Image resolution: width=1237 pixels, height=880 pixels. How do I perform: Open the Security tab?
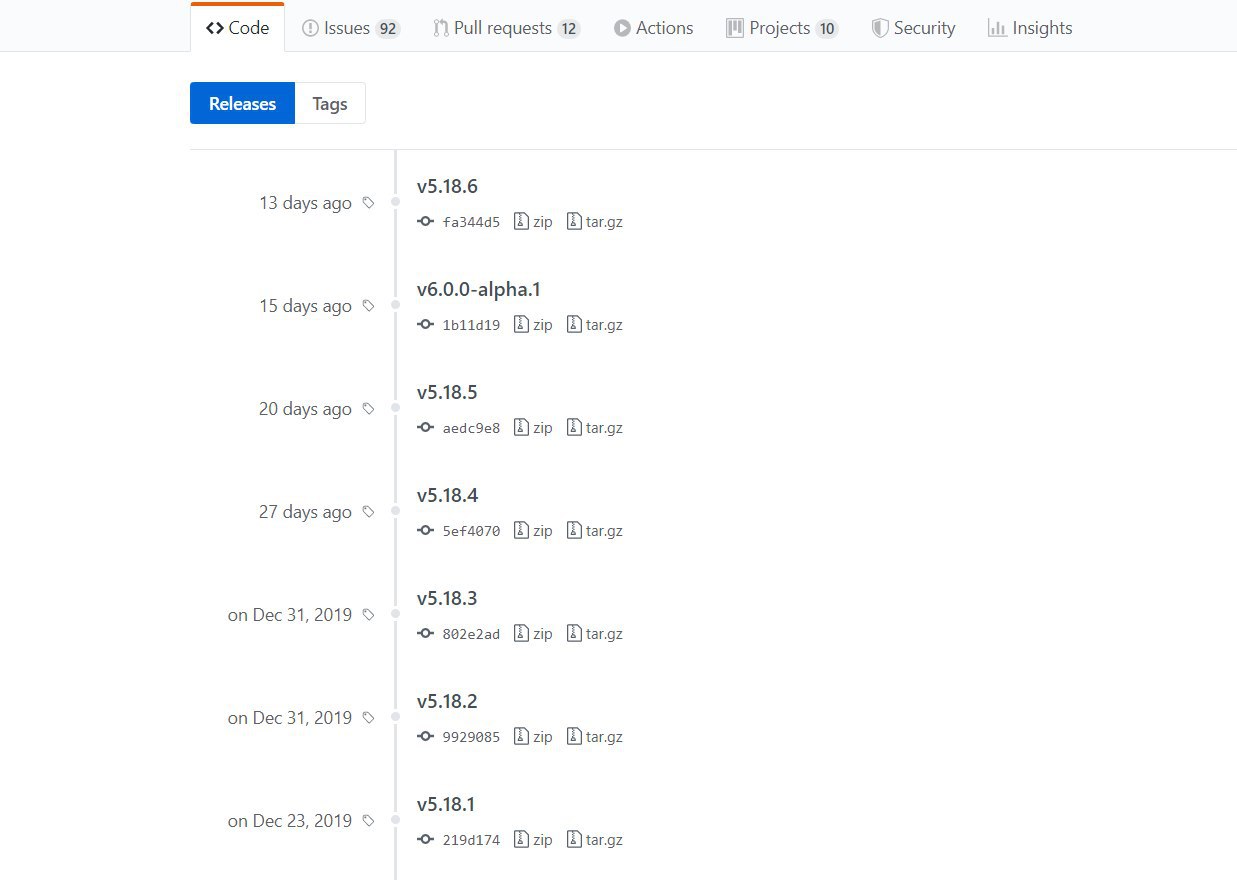[913, 28]
